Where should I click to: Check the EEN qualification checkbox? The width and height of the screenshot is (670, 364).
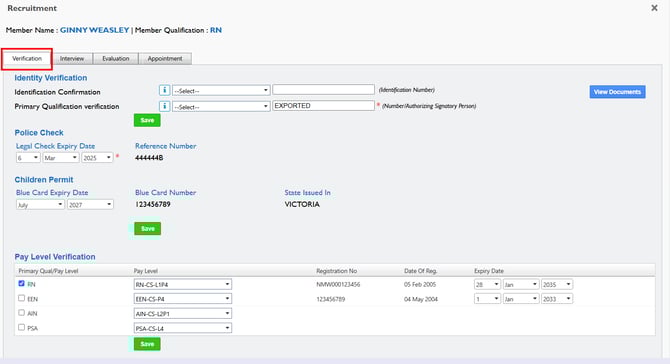point(21,298)
